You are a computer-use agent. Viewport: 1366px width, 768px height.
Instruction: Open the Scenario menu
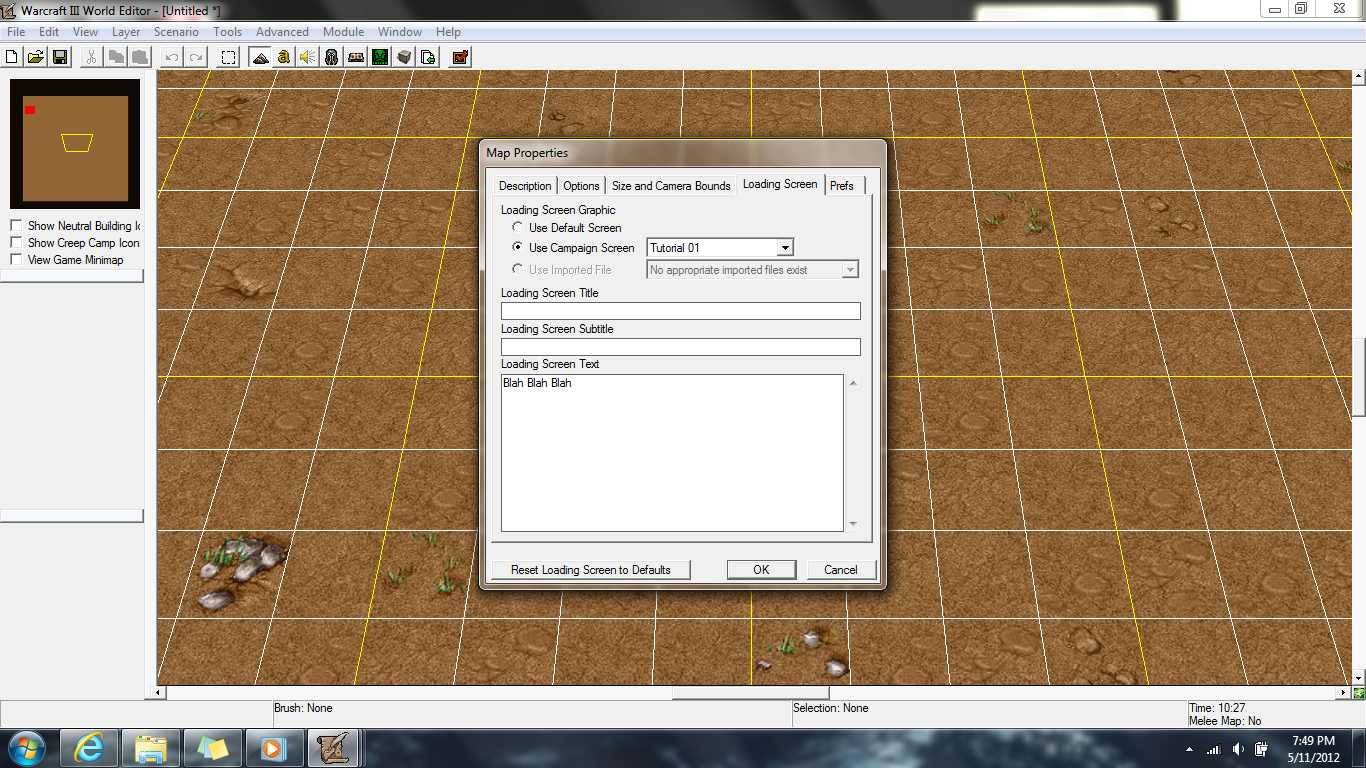pyautogui.click(x=176, y=32)
